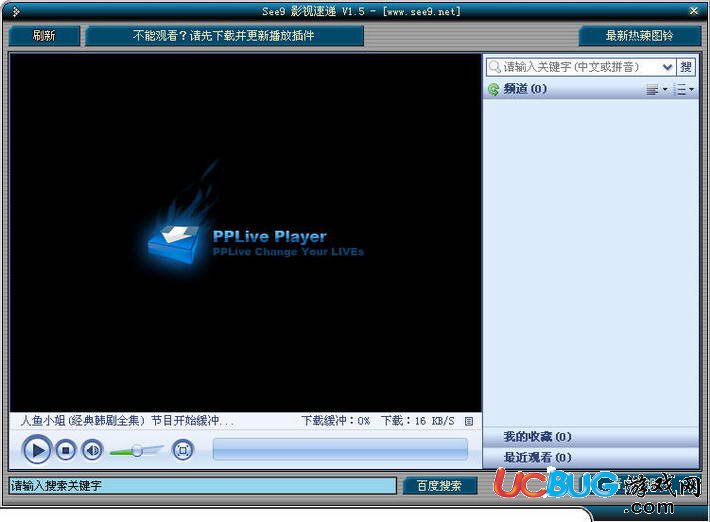Viewport: 710px width, 522px height.
Task: Click the 百度搜索 button
Action: [439, 486]
